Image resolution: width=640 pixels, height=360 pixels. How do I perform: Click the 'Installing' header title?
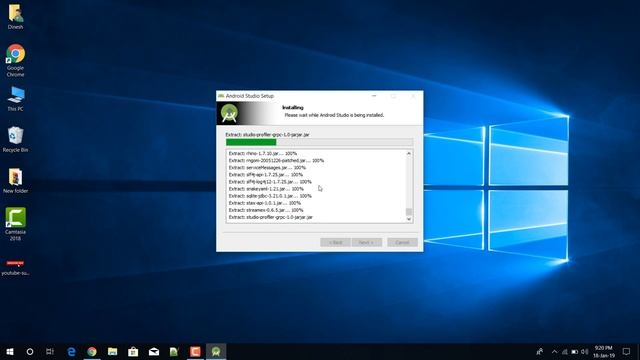[x=293, y=108]
